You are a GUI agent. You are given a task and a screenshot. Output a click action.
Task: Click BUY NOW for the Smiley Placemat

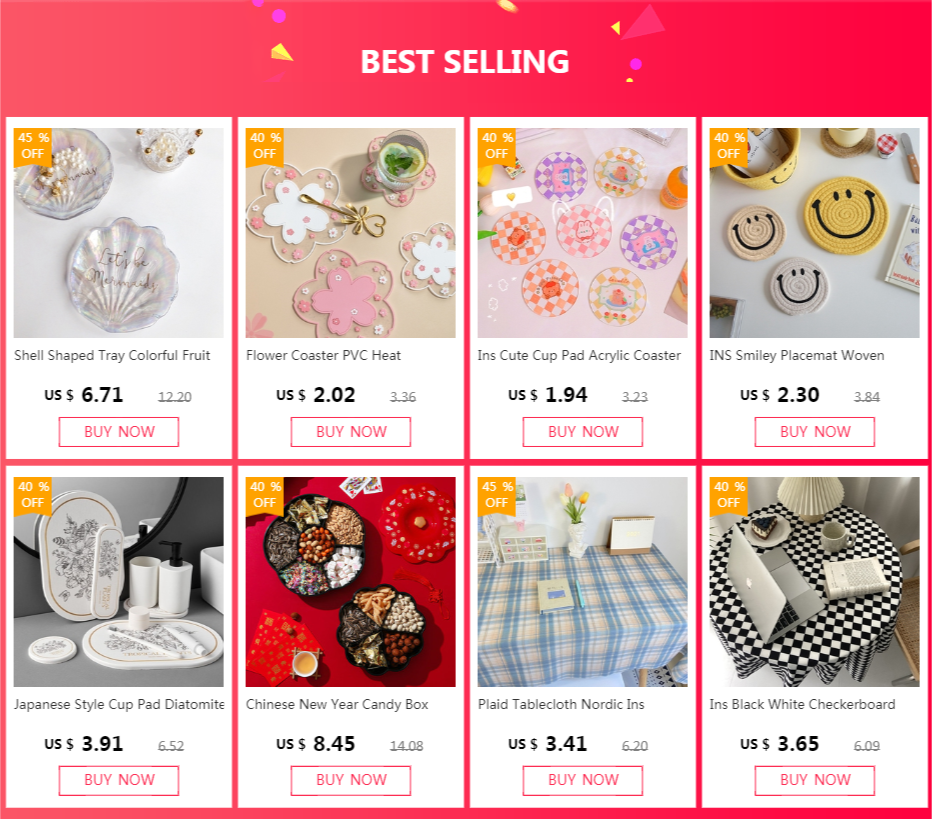coord(815,431)
